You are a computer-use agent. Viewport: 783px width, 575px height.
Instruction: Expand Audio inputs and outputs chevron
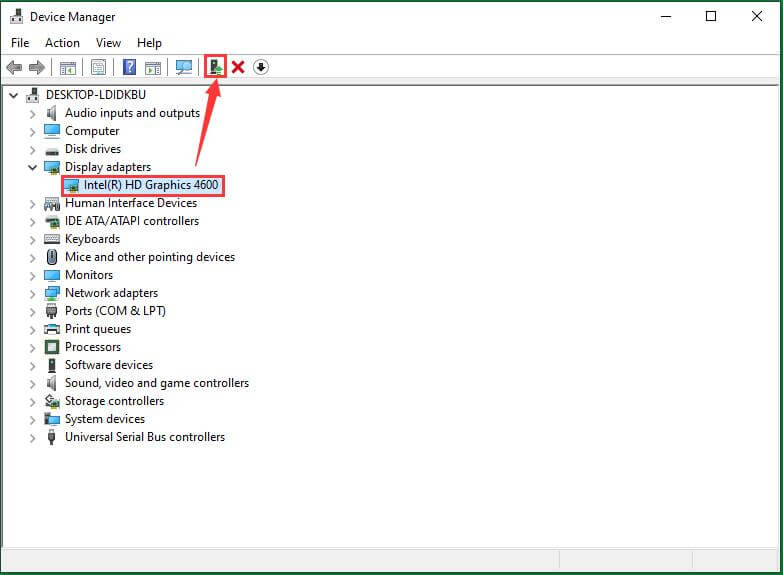[32, 114]
